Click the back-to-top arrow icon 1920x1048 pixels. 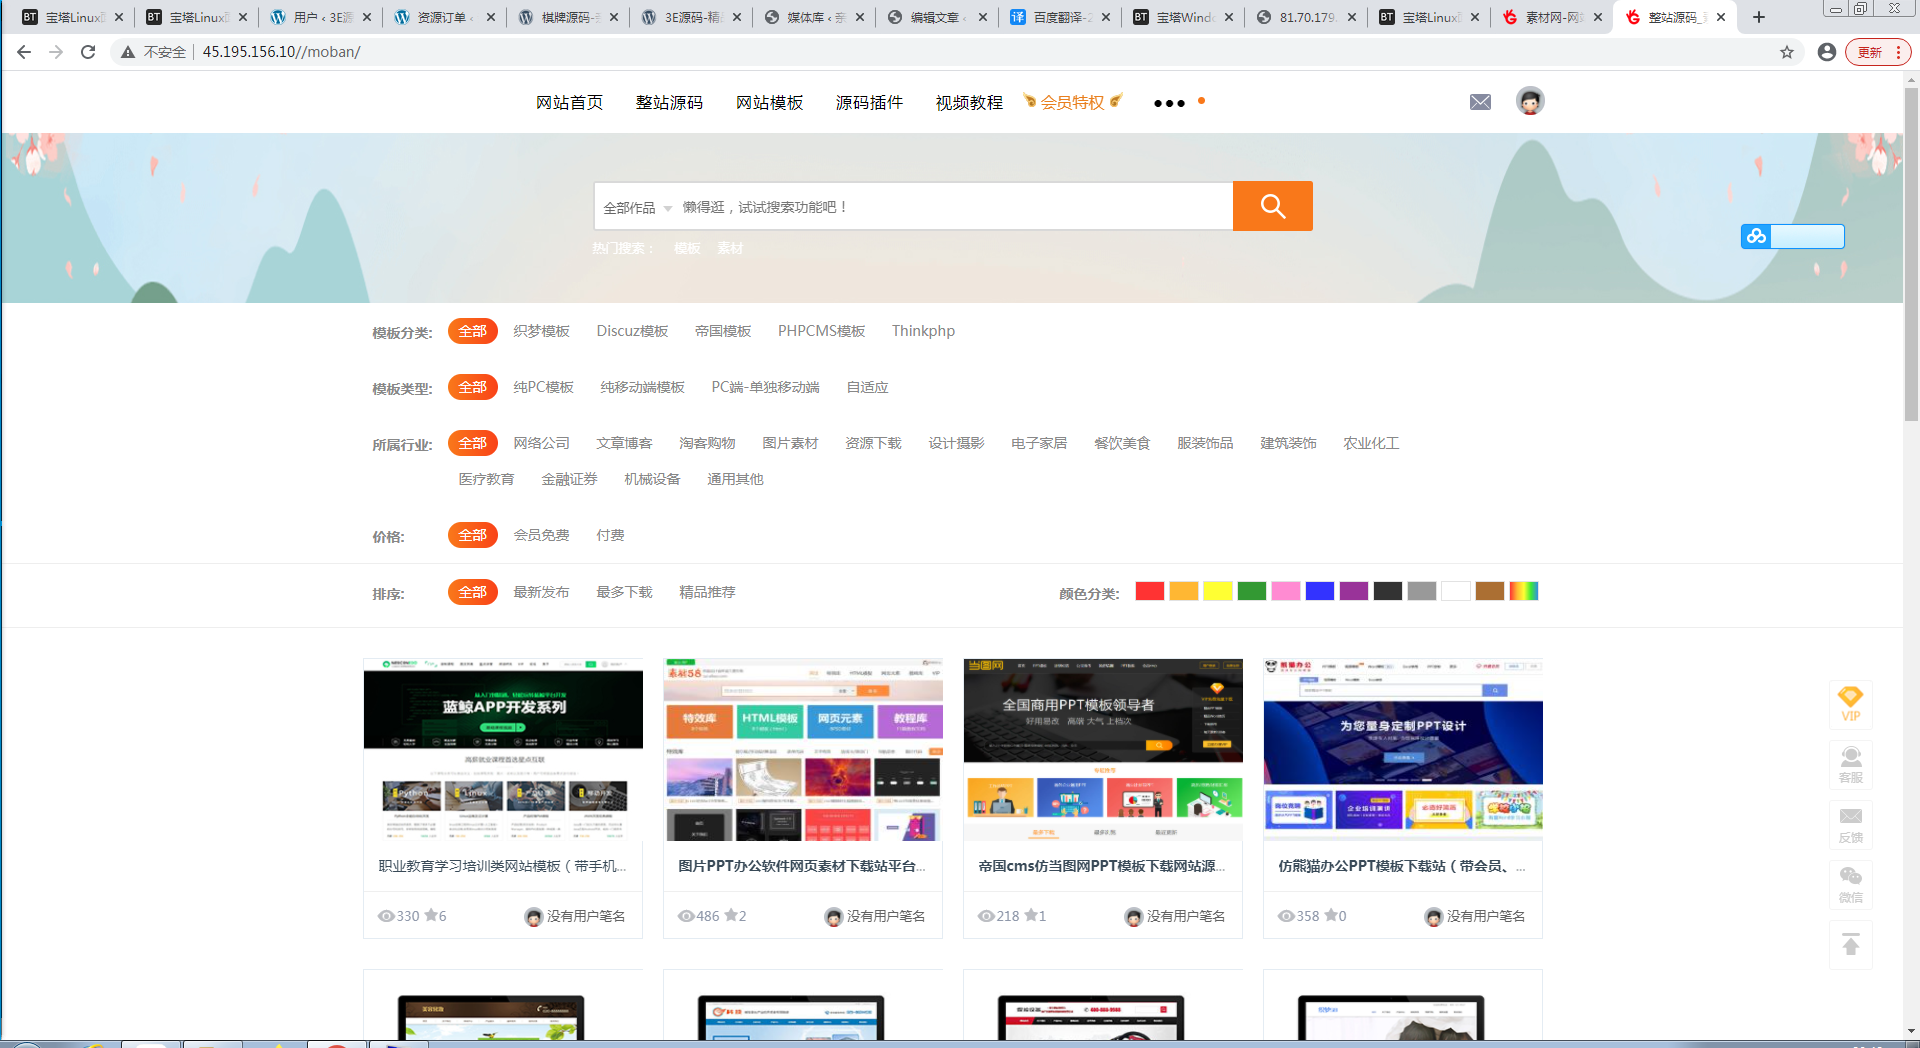tap(1851, 944)
